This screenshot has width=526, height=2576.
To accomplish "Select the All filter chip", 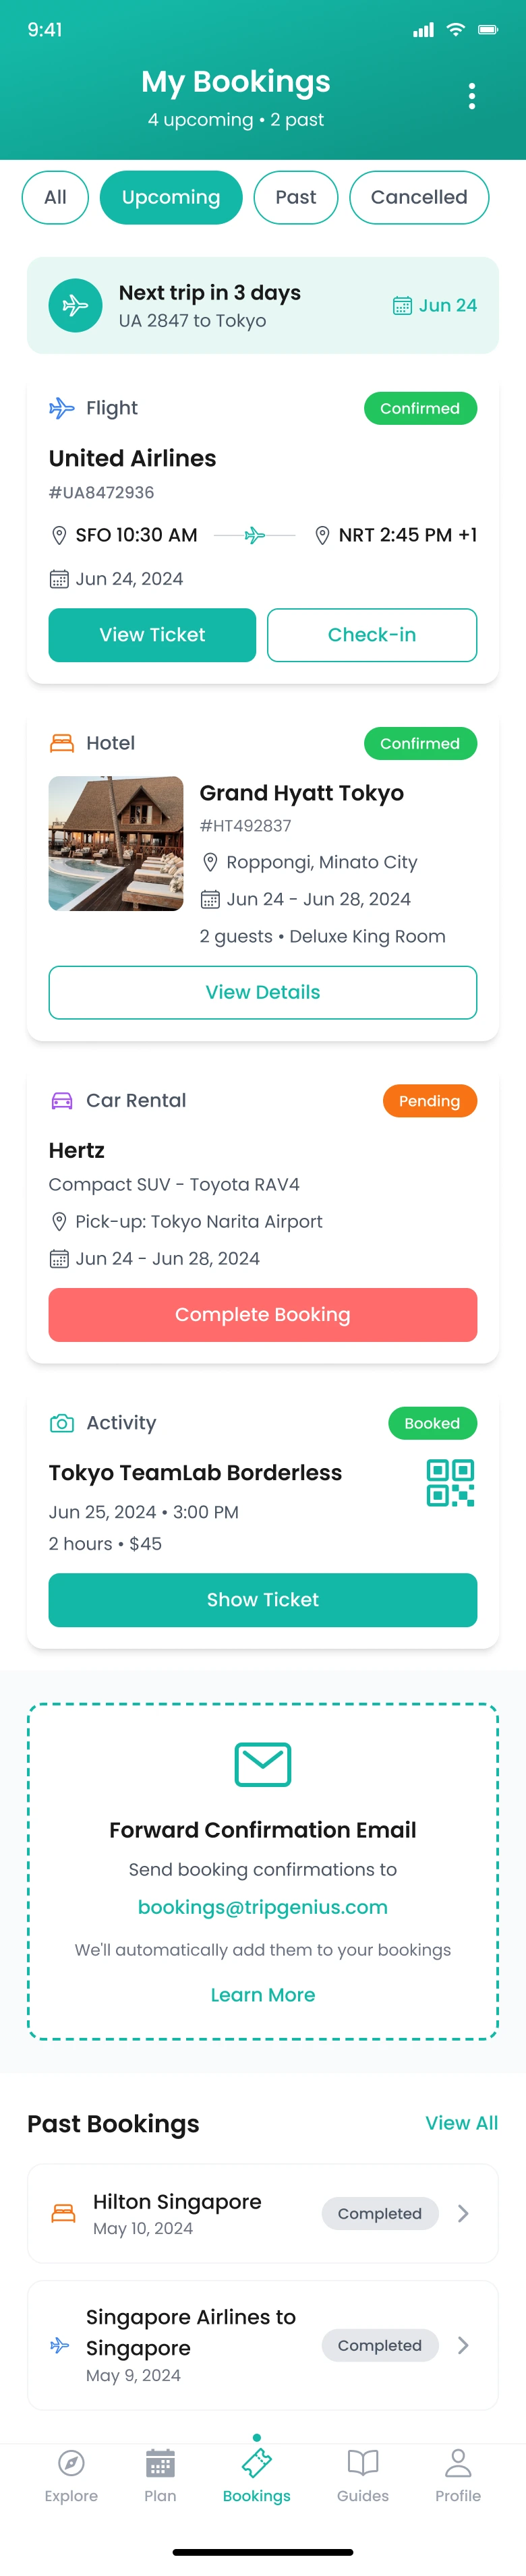I will pos(56,197).
